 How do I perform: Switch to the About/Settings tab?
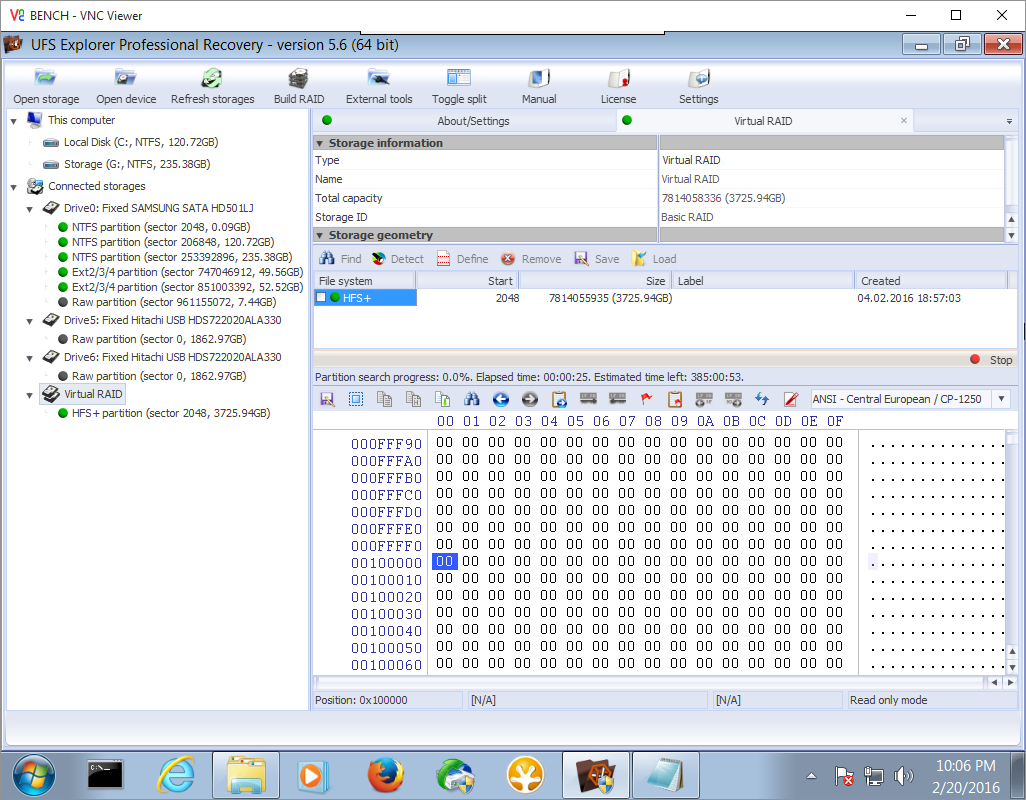(x=465, y=121)
